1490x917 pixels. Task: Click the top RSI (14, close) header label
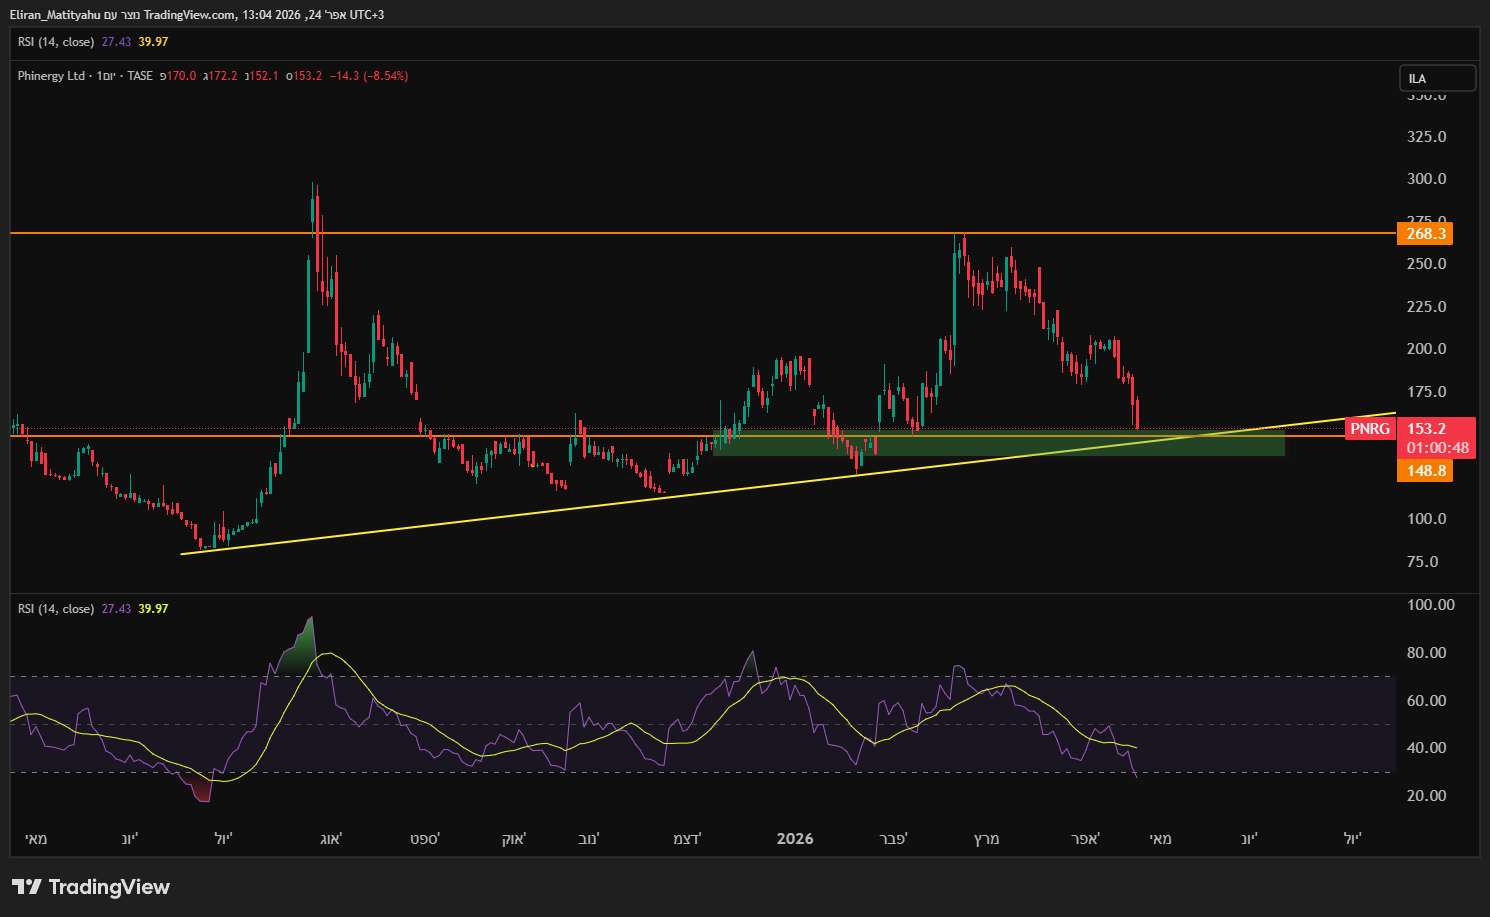(x=56, y=42)
